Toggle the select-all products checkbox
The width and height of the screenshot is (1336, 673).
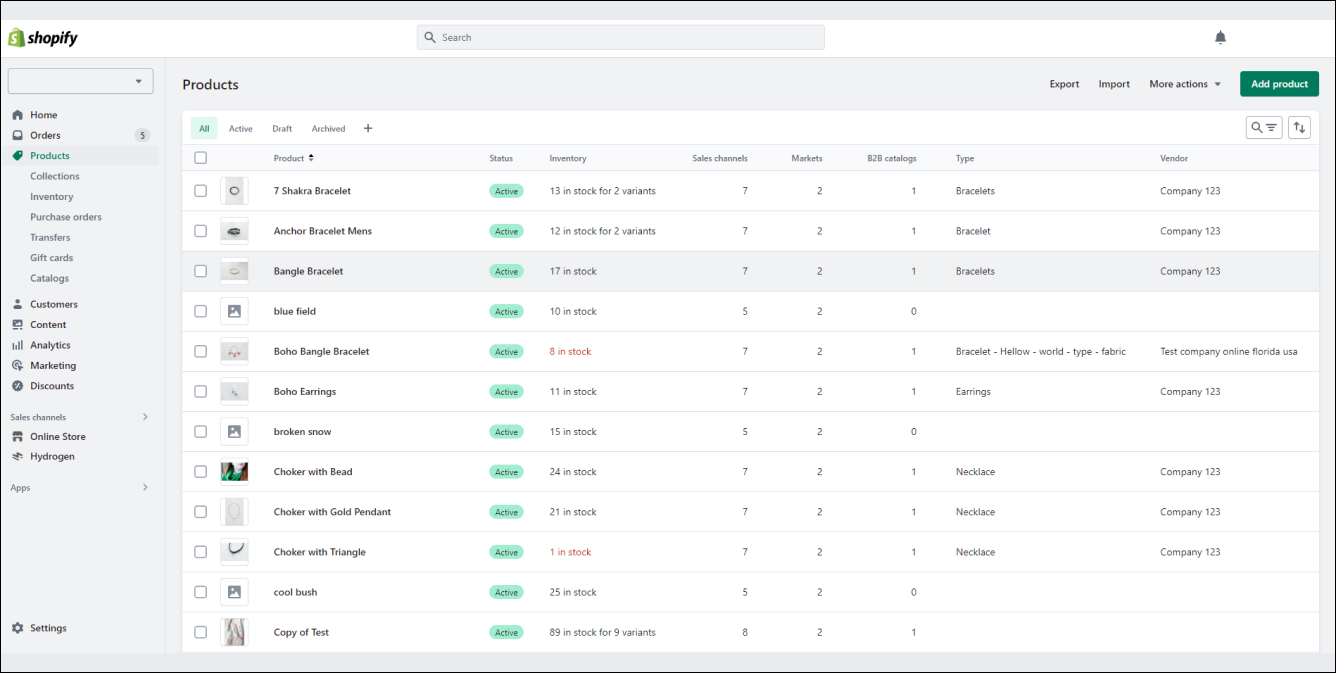pos(201,158)
